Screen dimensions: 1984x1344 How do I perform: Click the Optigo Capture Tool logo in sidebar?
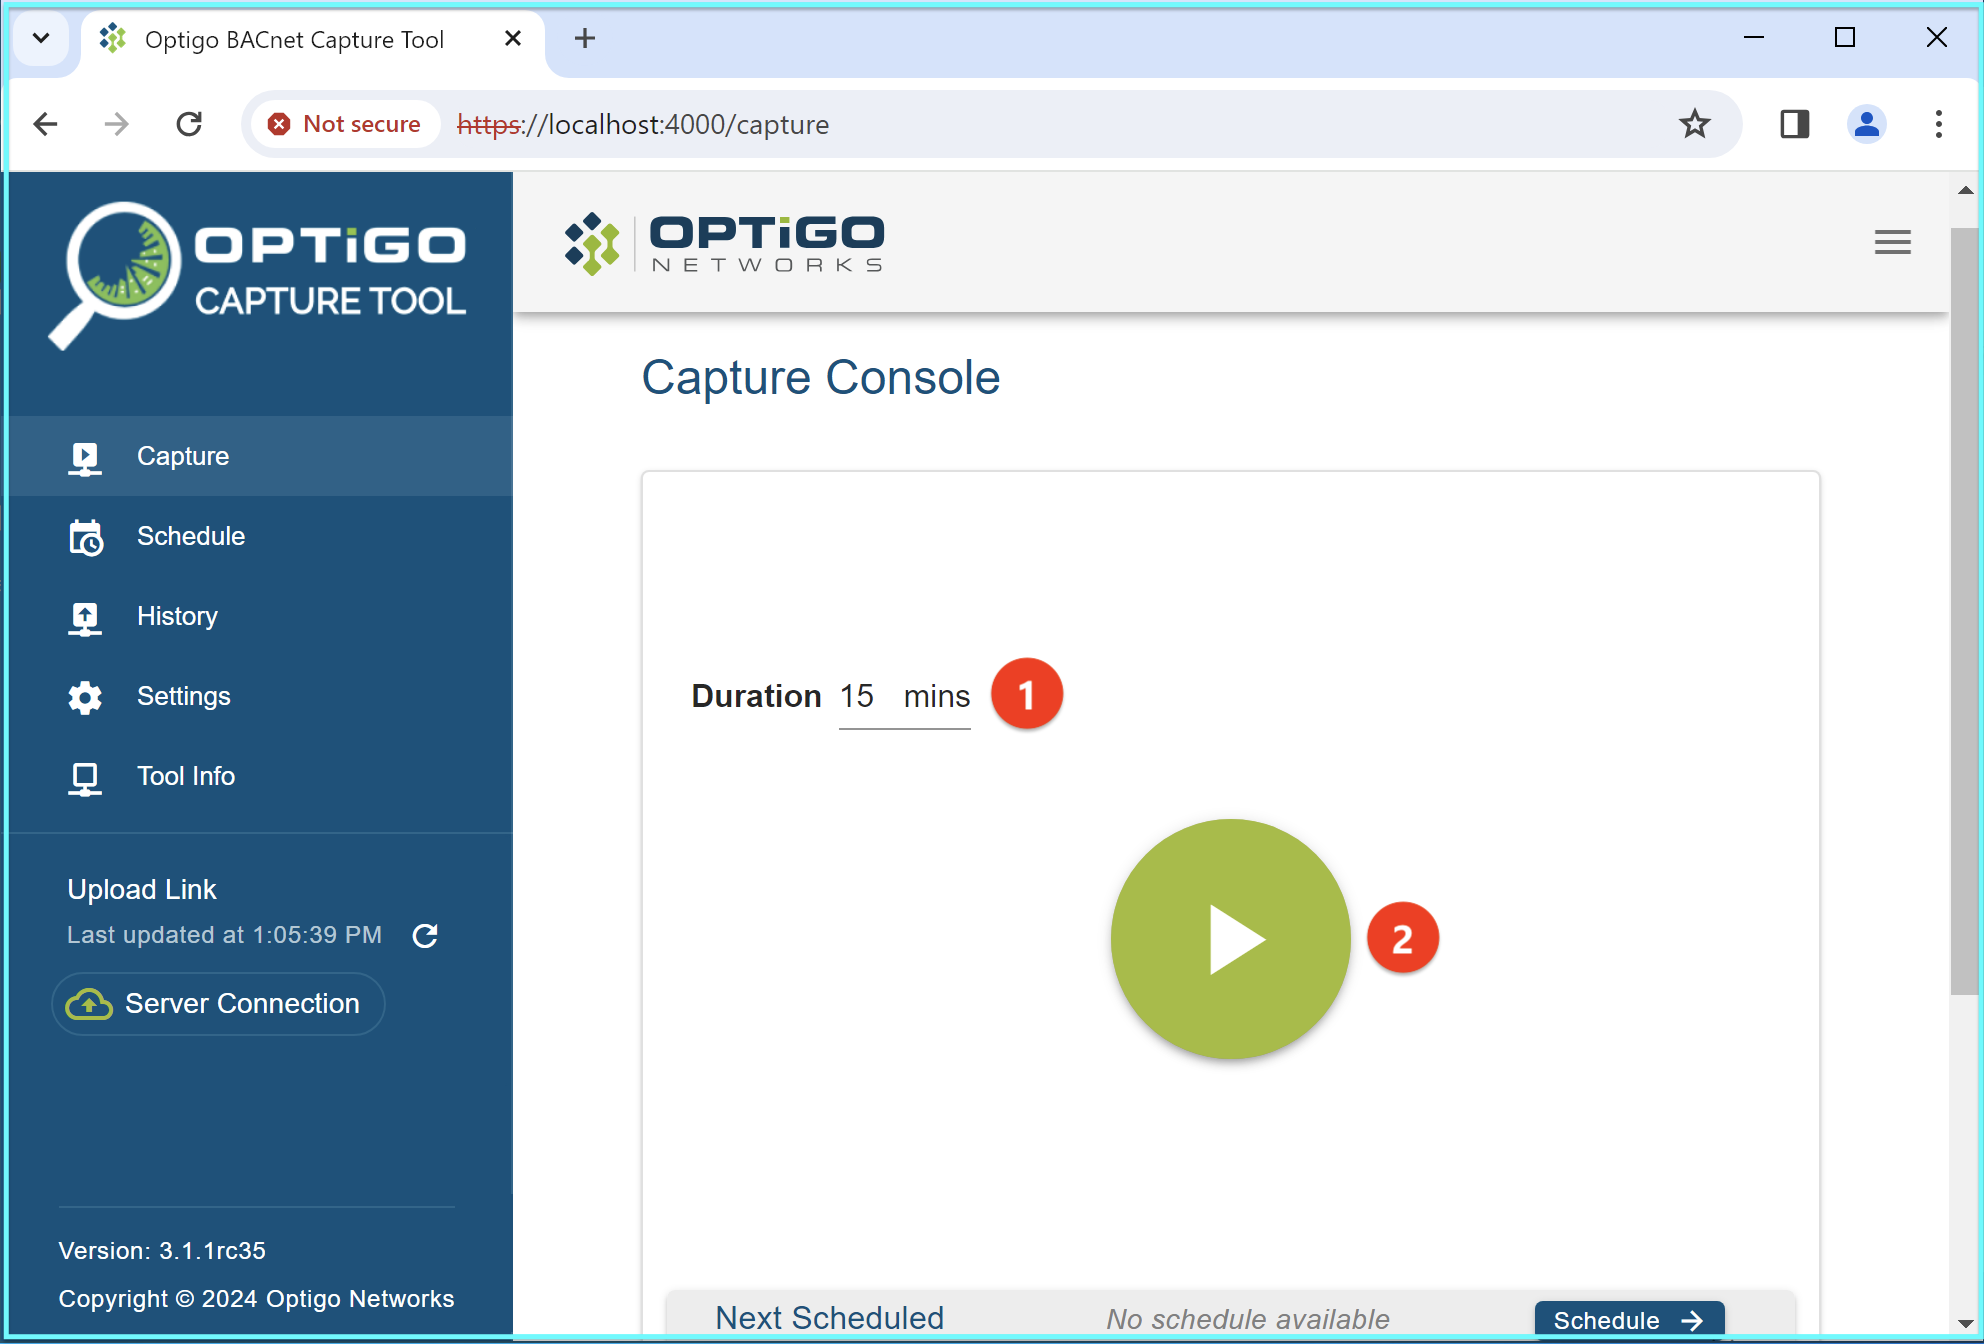click(x=258, y=275)
